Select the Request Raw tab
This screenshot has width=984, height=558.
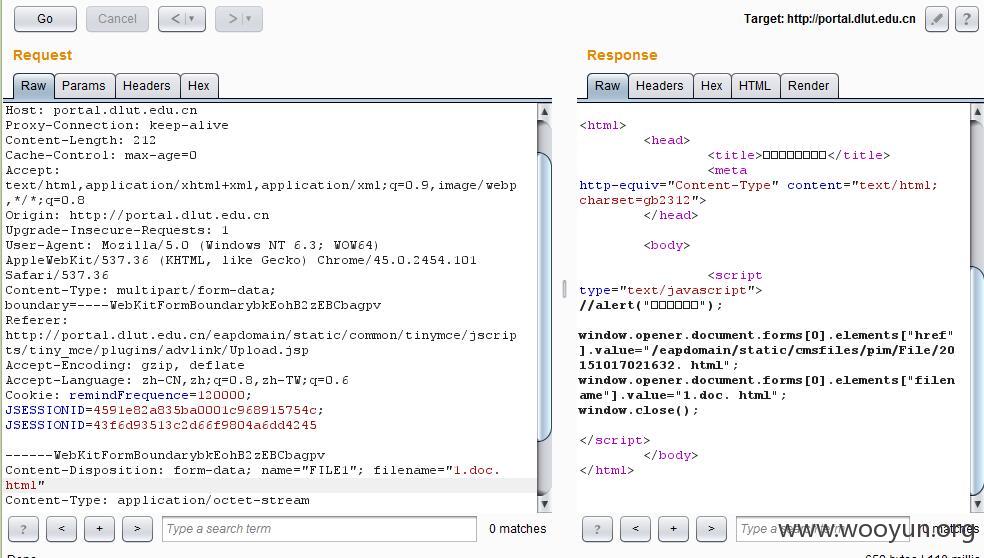click(x=33, y=86)
